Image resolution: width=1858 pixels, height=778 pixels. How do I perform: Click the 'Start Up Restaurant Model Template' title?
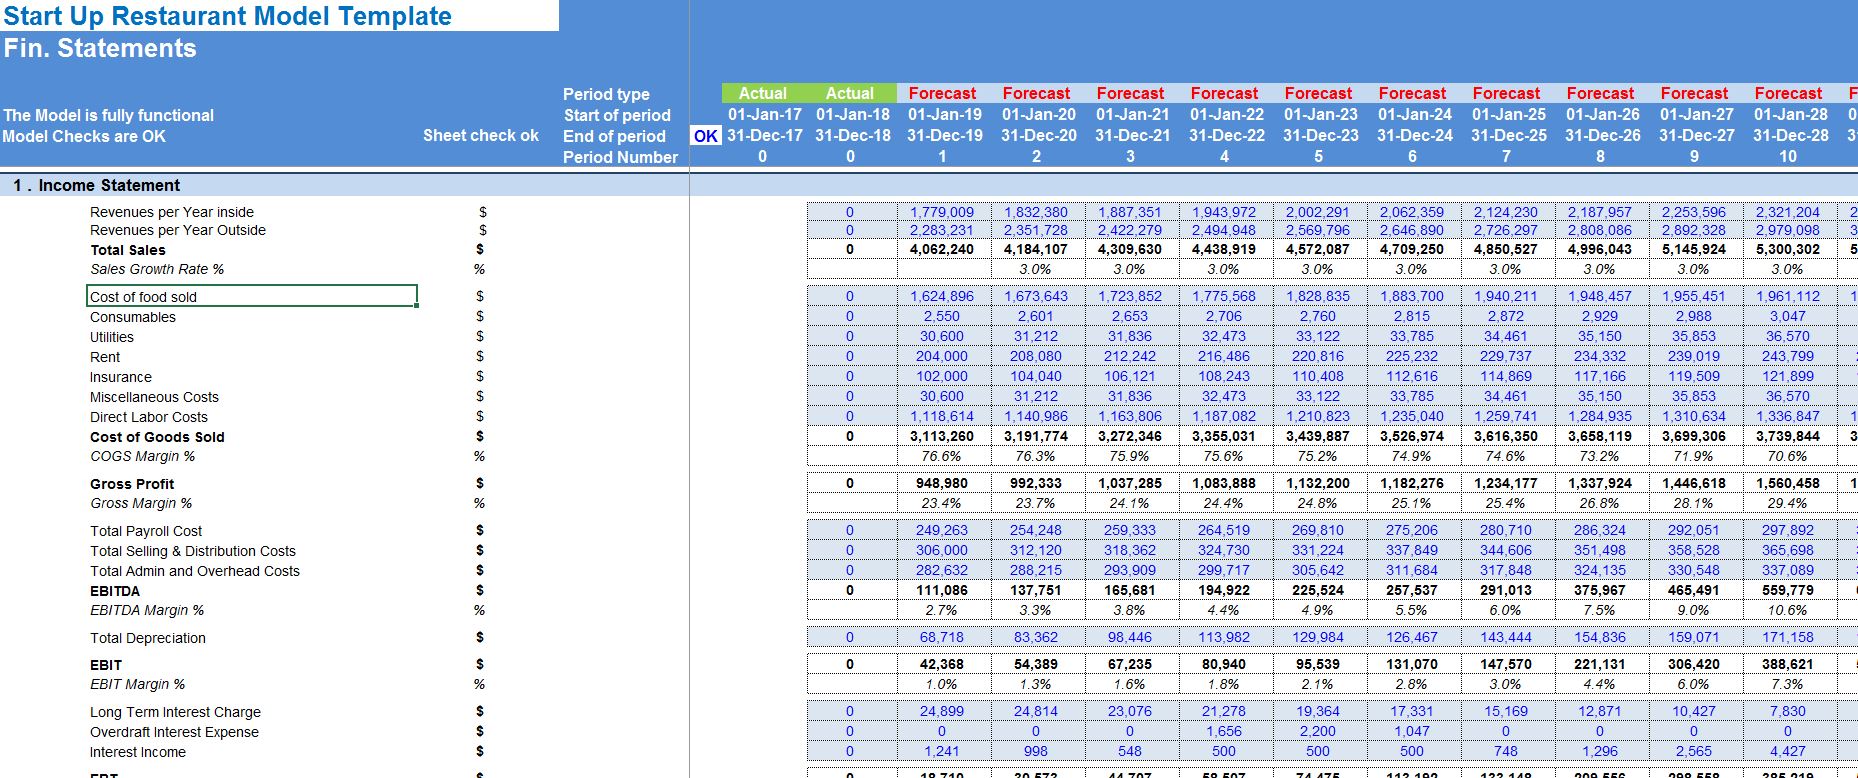tap(228, 16)
